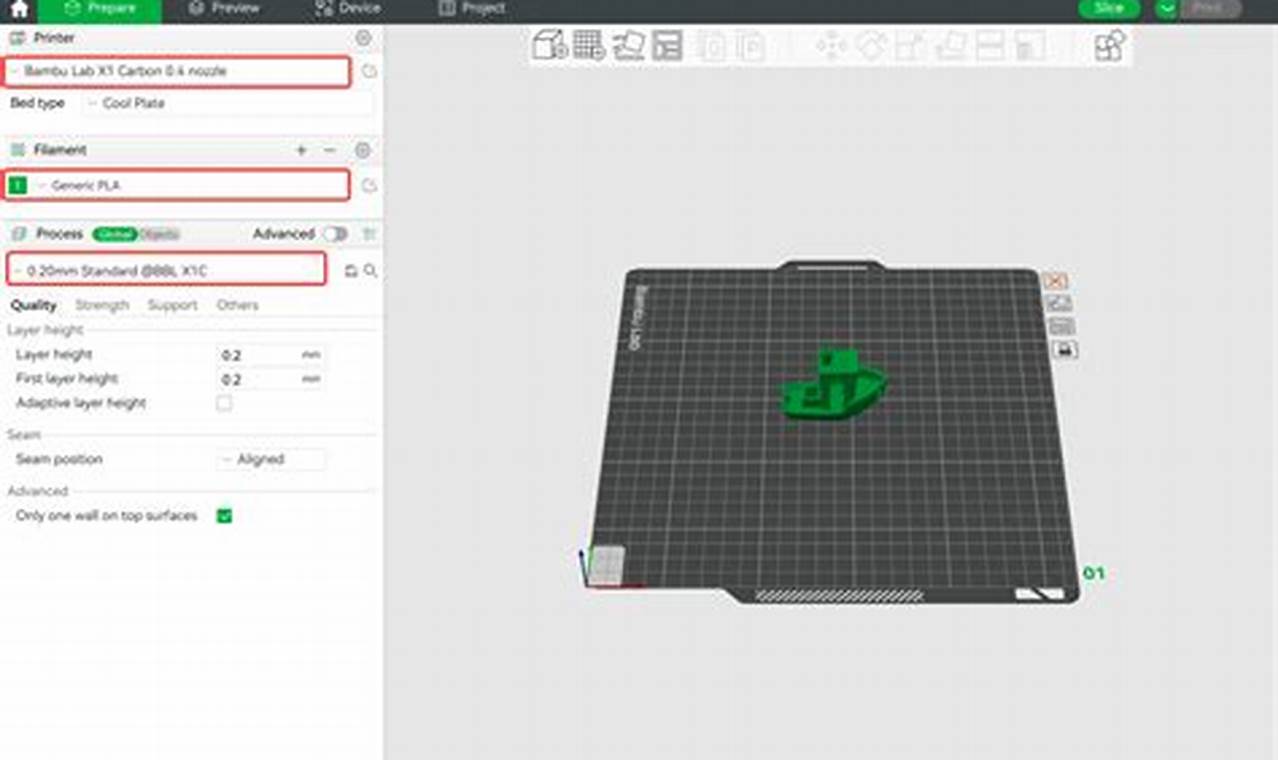The image size is (1278, 760).
Task: Enable Adaptive layer height checkbox
Action: [224, 403]
